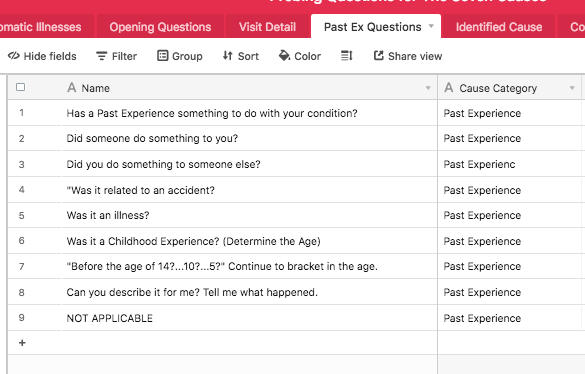Open the Sort records option
The height and width of the screenshot is (374, 585).
[241, 56]
